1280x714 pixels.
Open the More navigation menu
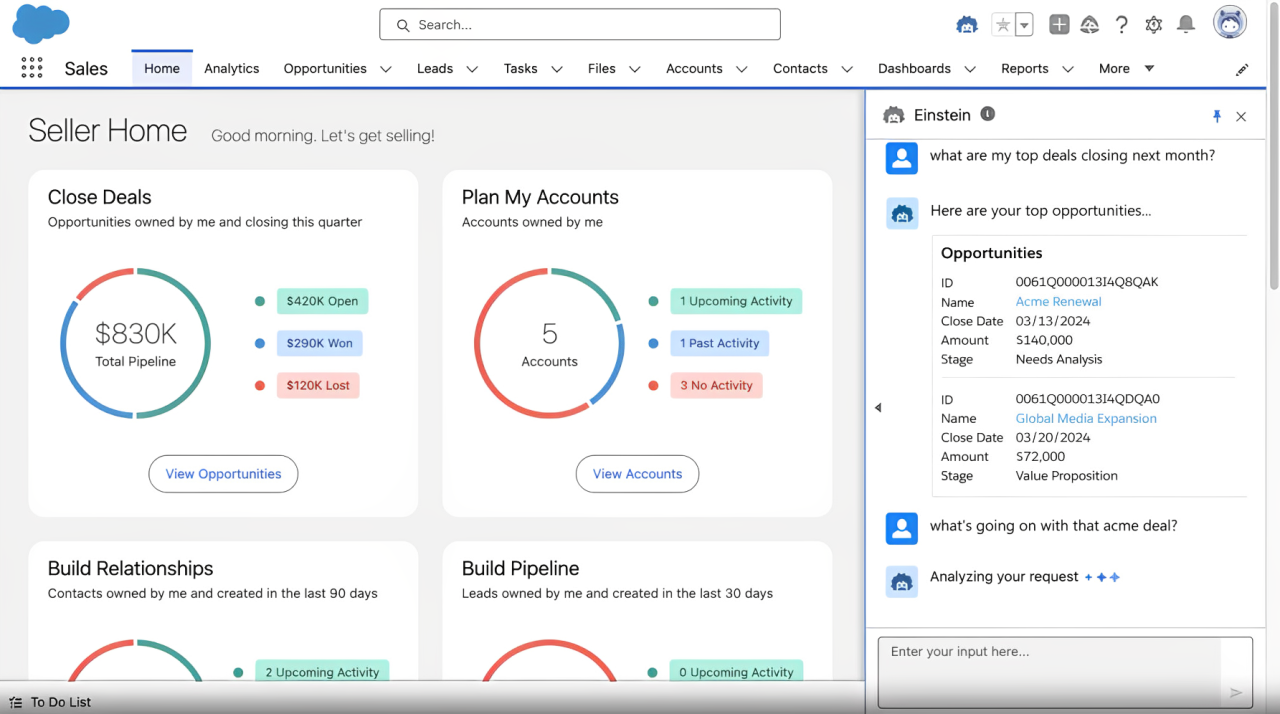point(1126,68)
